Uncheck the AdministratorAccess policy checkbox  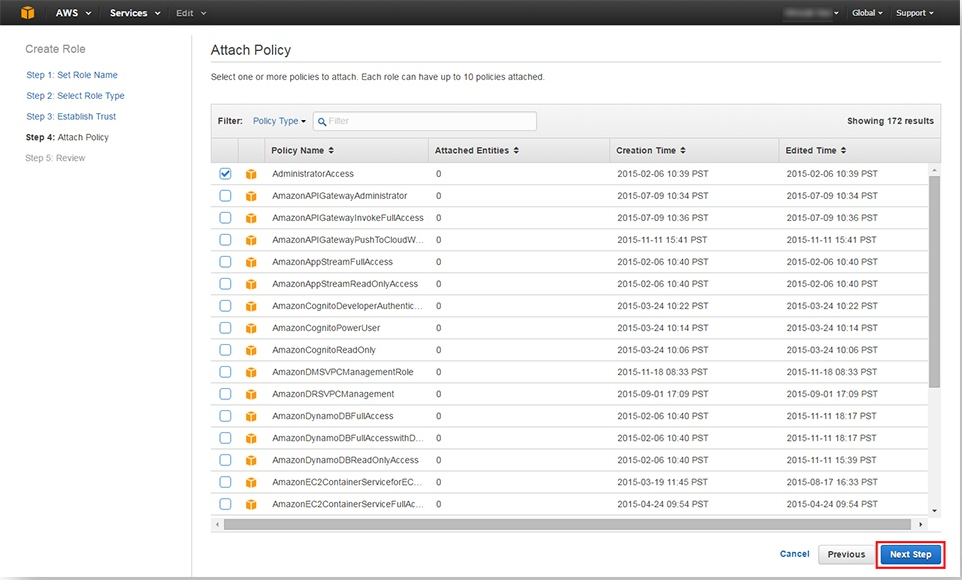[225, 174]
